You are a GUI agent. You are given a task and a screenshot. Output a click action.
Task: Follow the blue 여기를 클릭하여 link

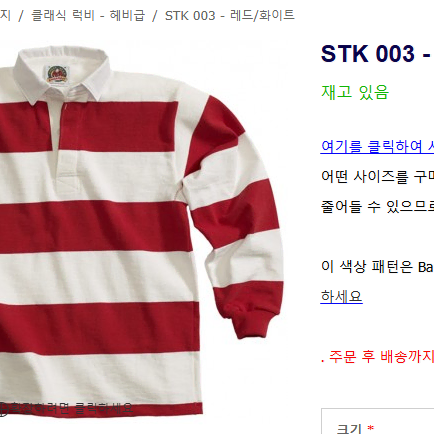click(377, 146)
